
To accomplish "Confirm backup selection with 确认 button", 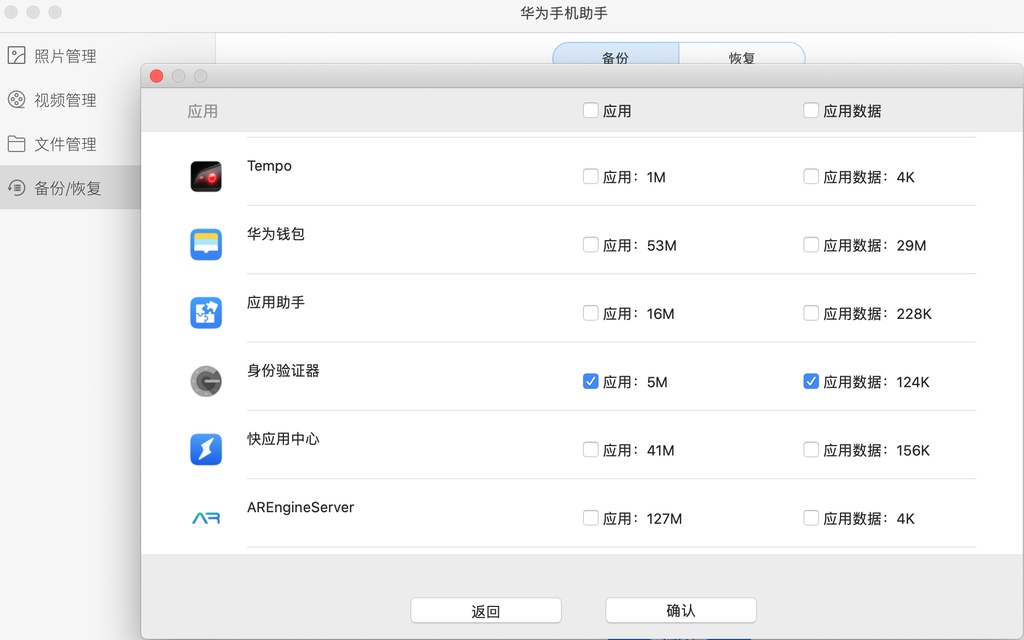I will 680,610.
